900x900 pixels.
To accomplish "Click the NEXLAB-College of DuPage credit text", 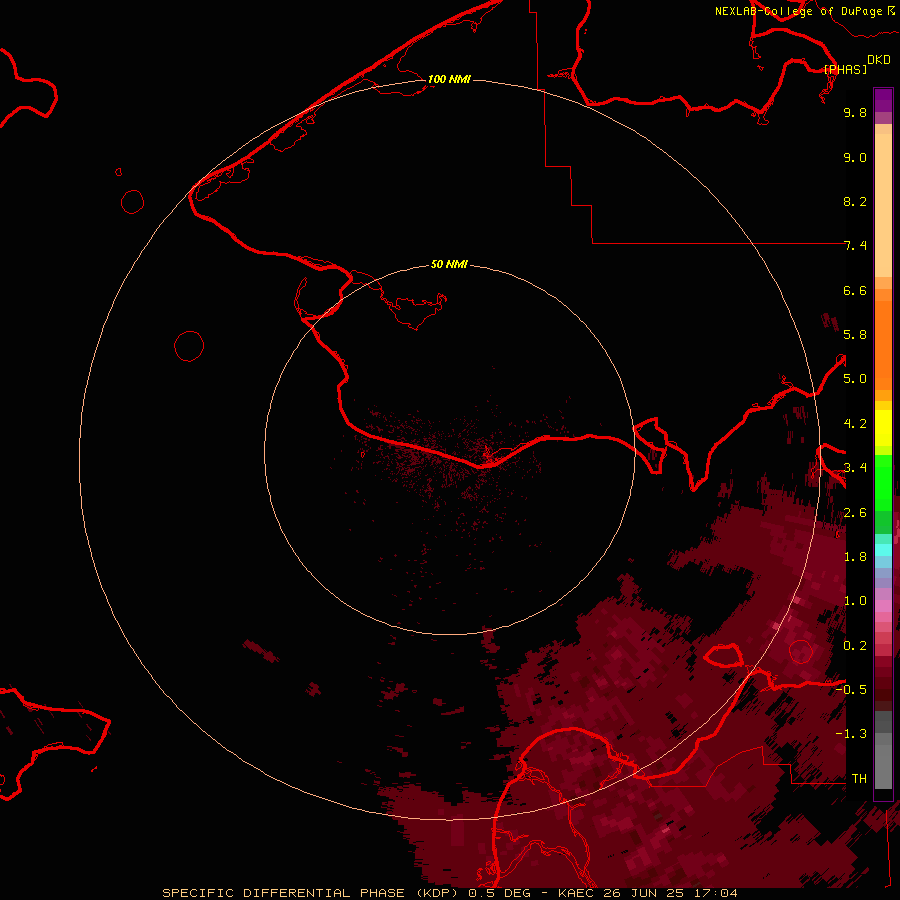I will [799, 11].
